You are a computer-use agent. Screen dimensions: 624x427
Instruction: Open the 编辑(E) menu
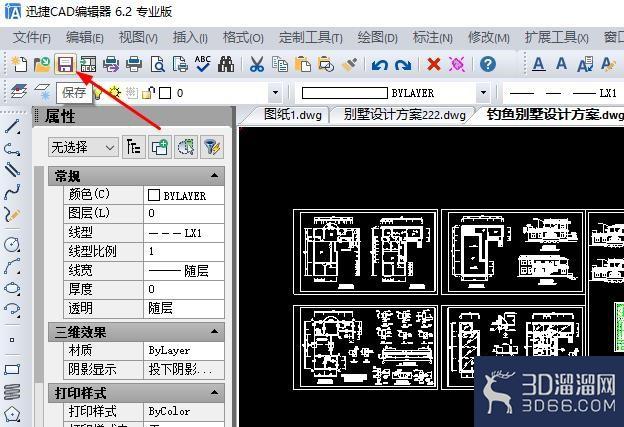pos(85,38)
